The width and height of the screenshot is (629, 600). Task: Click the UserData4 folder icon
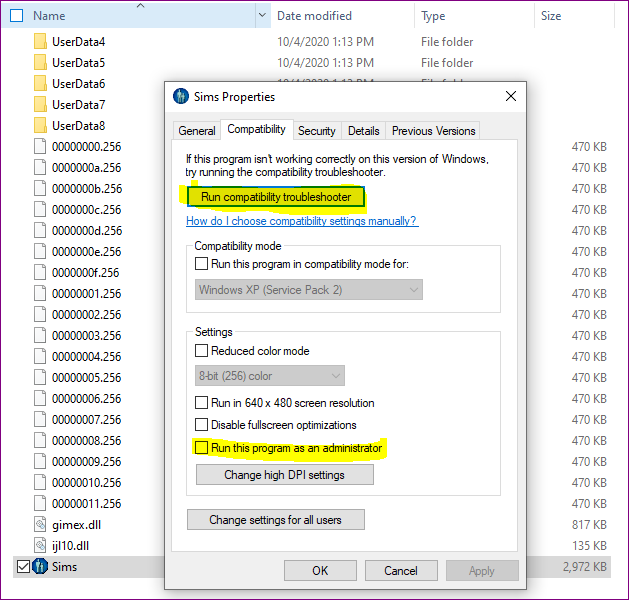pos(40,42)
